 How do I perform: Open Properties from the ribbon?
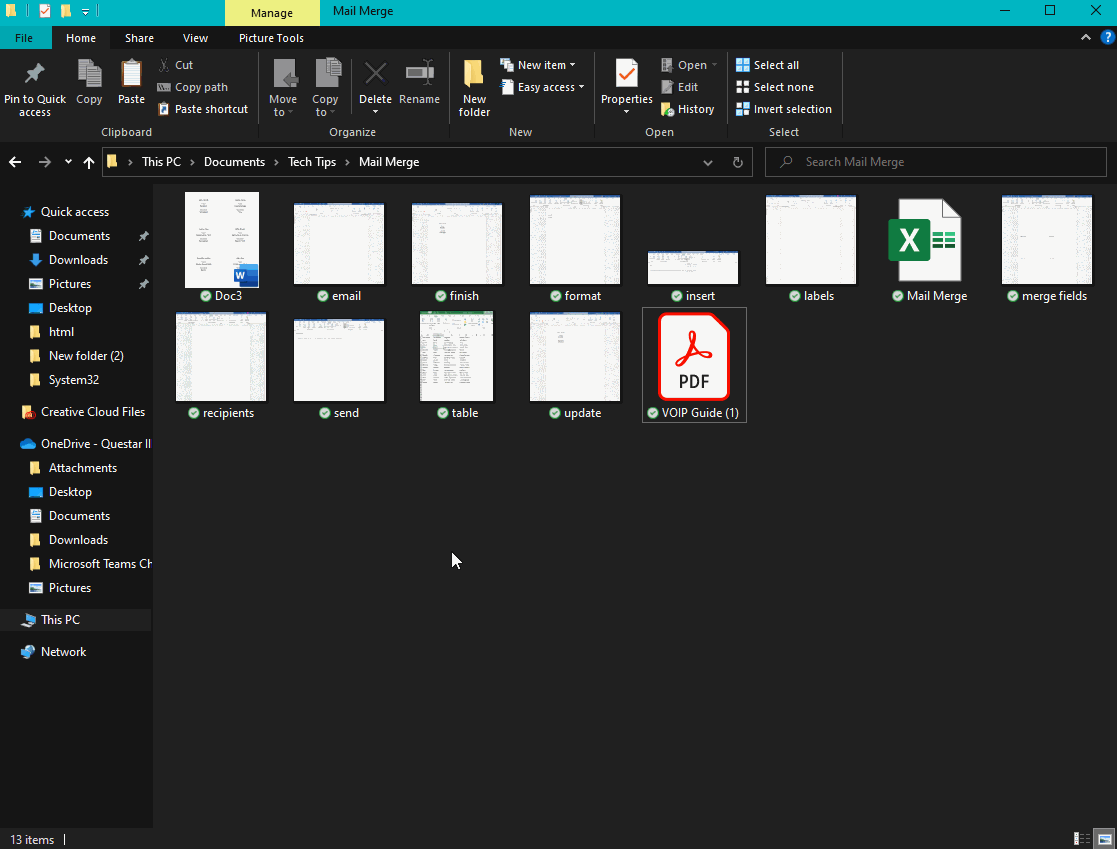[626, 85]
